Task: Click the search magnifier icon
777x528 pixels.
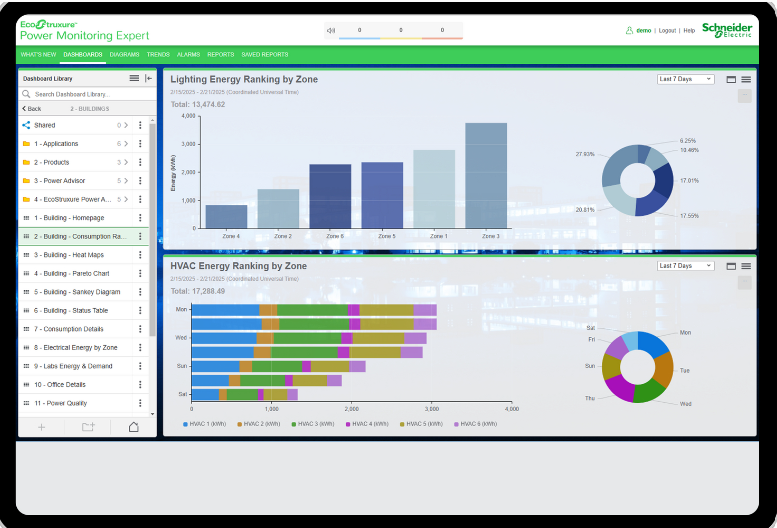Action: click(26, 94)
